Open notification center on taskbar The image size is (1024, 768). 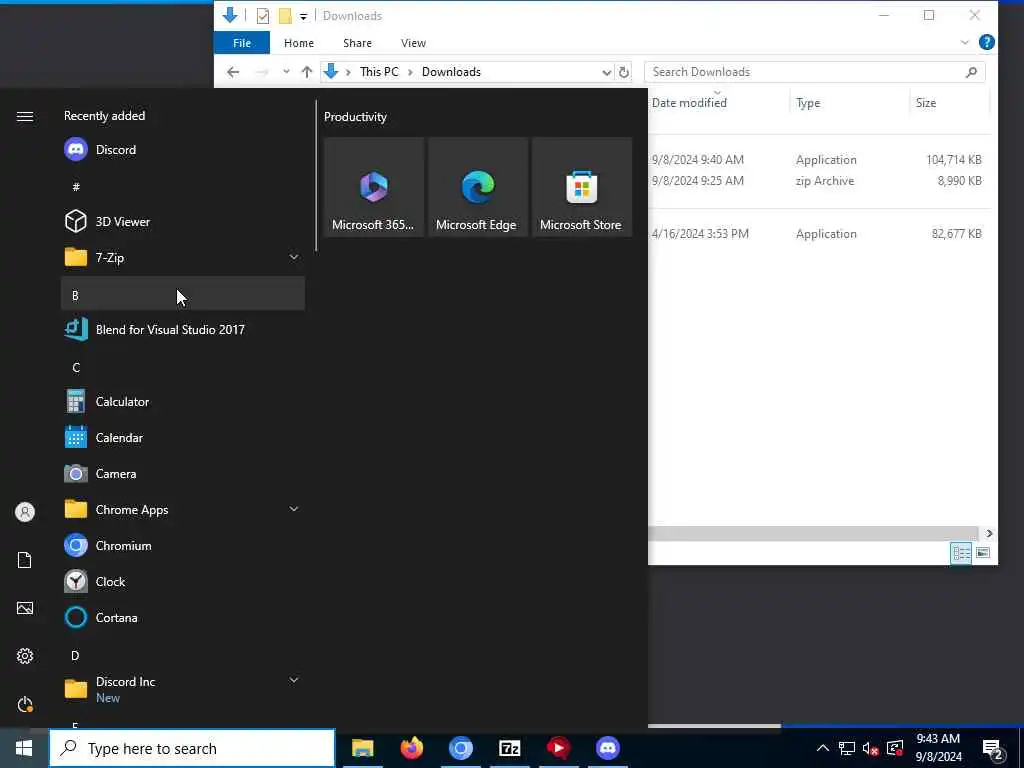pyautogui.click(x=993, y=748)
